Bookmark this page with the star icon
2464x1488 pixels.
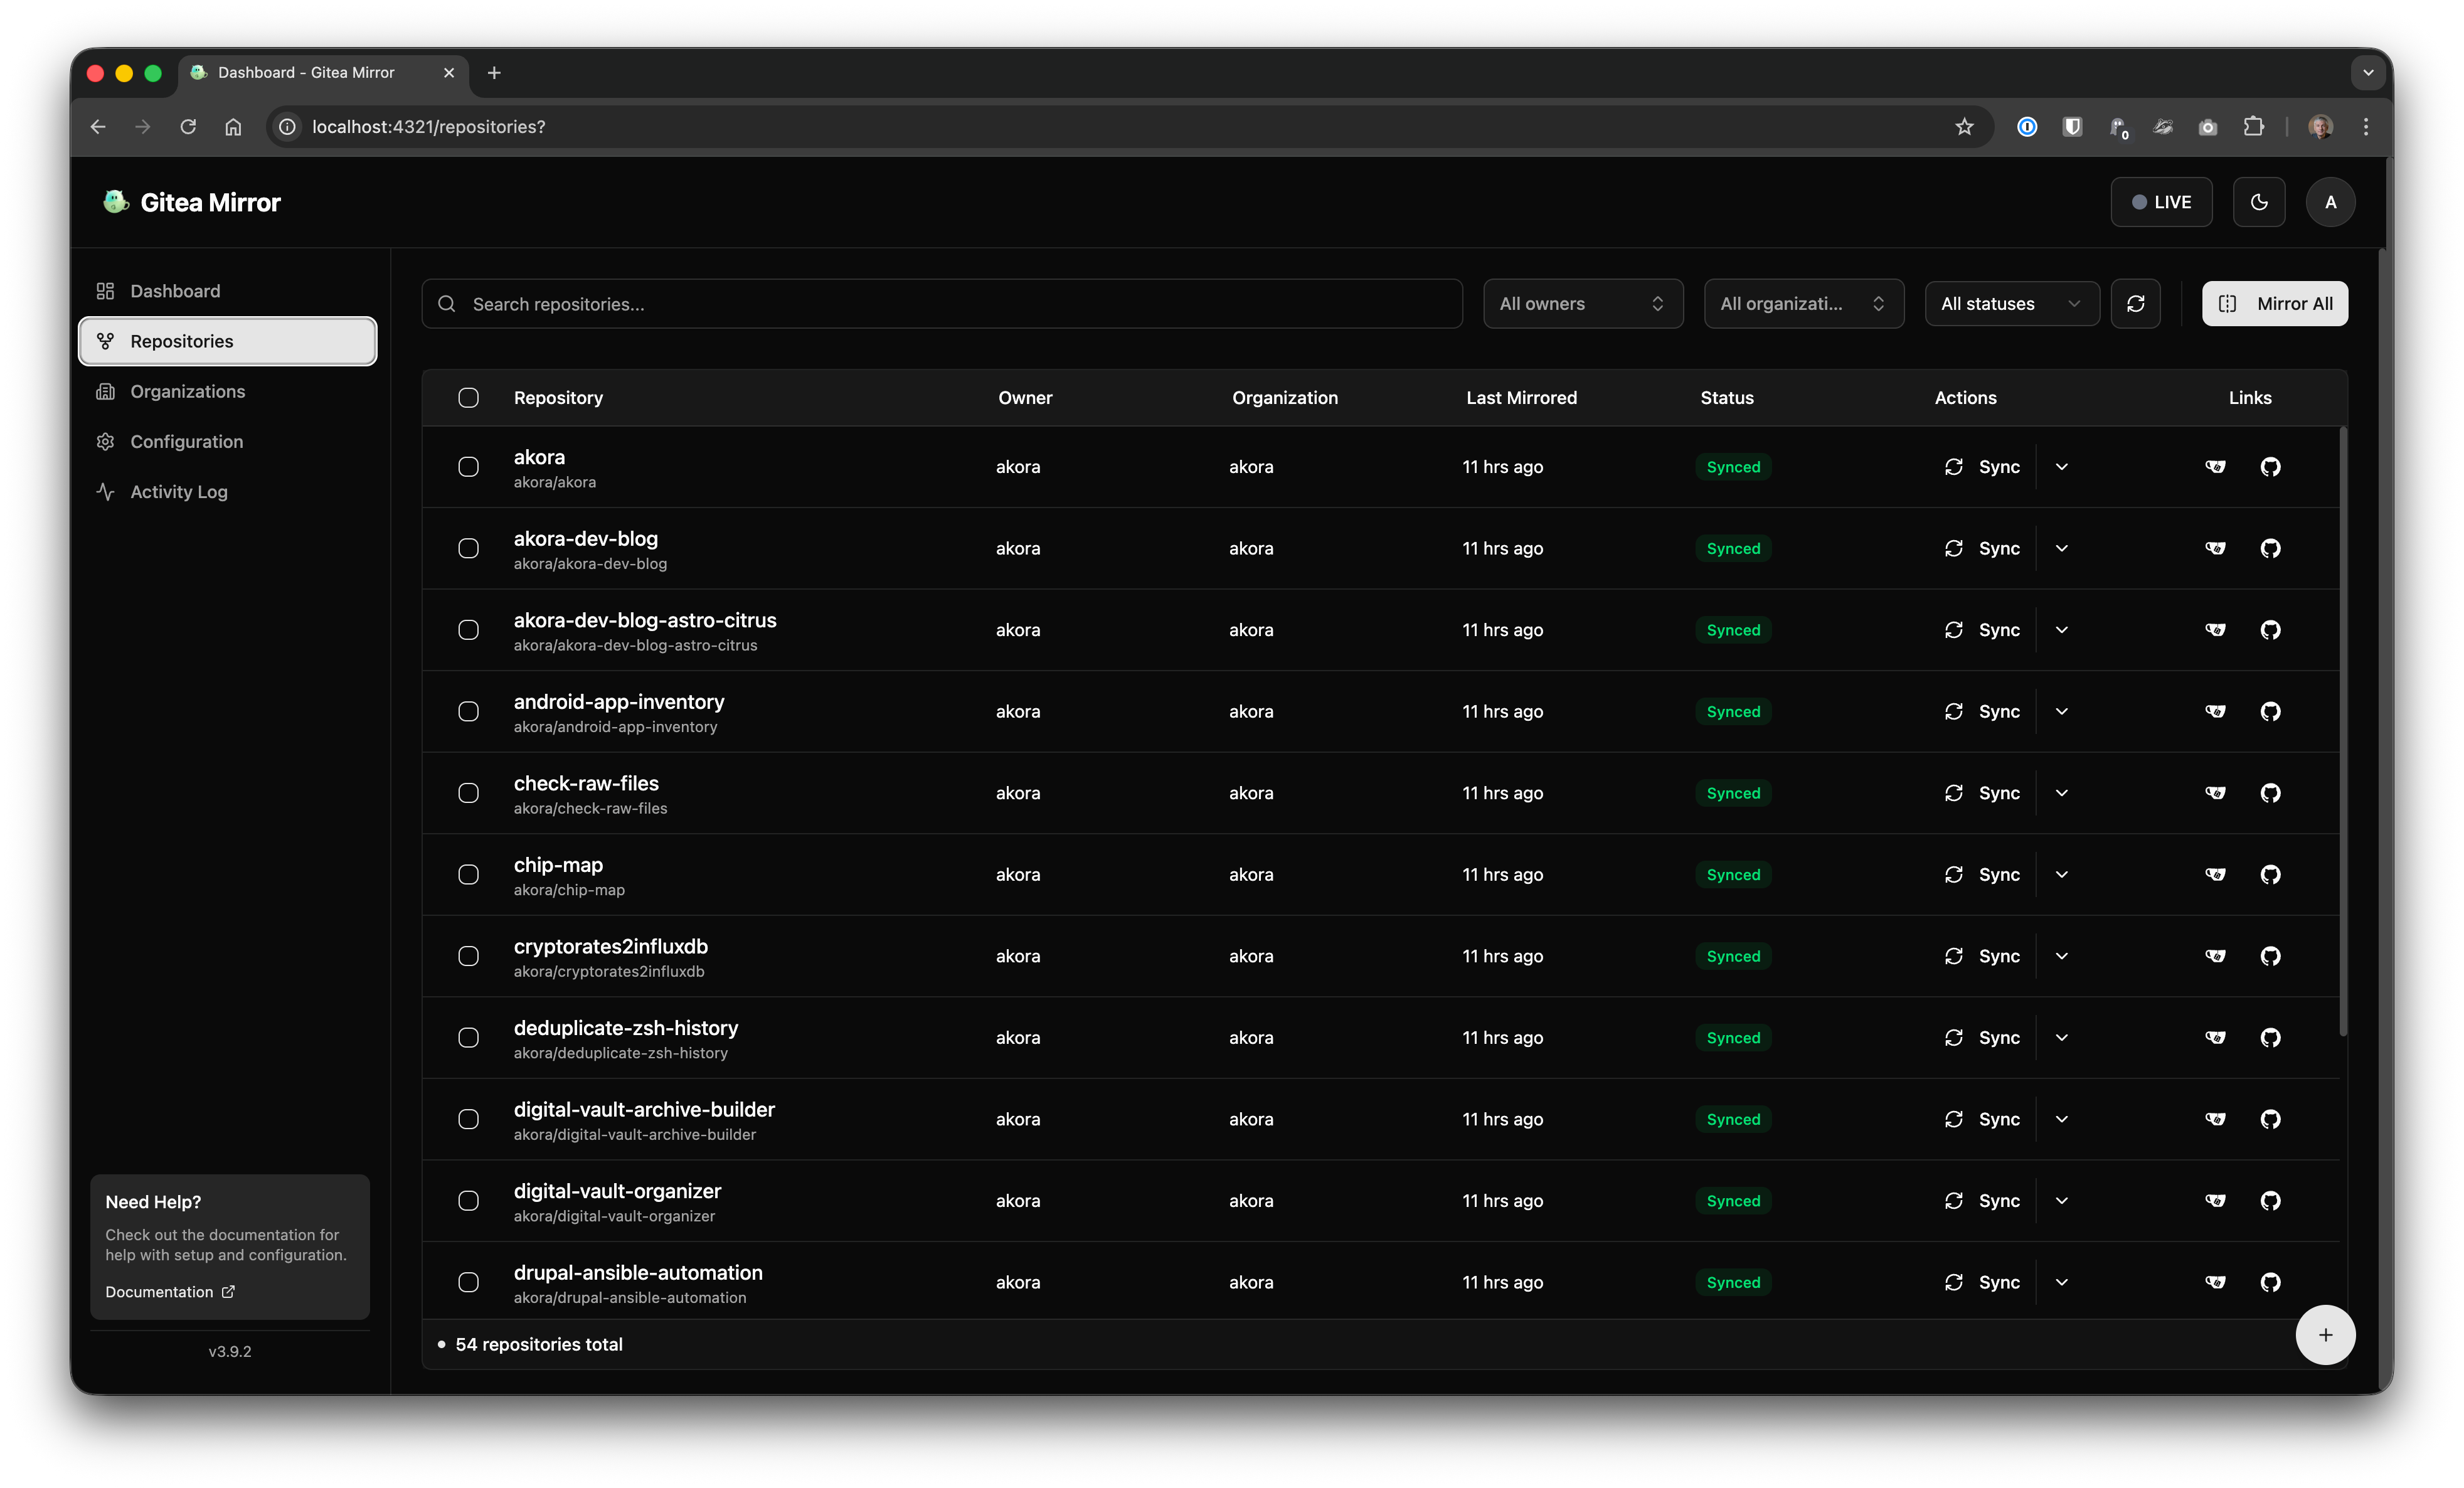point(1964,127)
